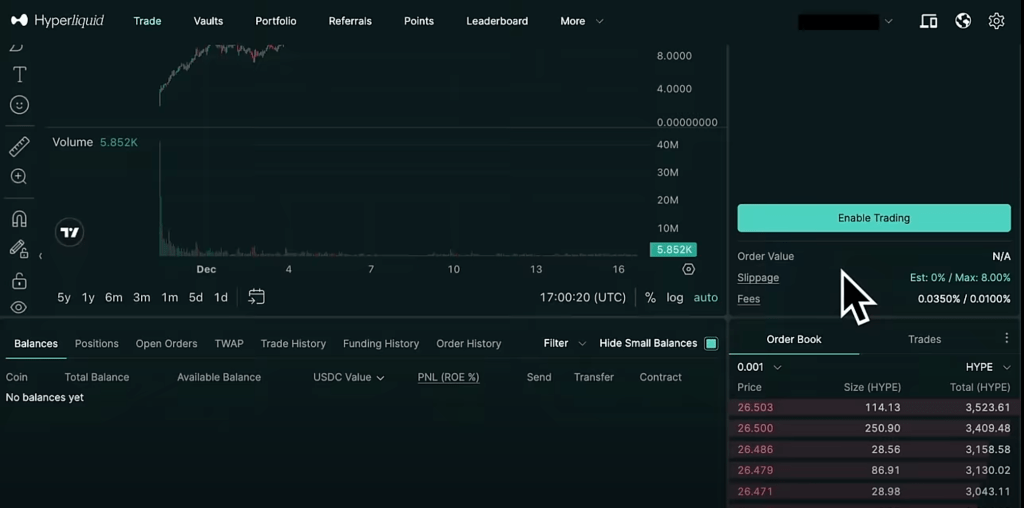The image size is (1024, 508).
Task: Switch to the Trades tab
Action: click(x=924, y=339)
